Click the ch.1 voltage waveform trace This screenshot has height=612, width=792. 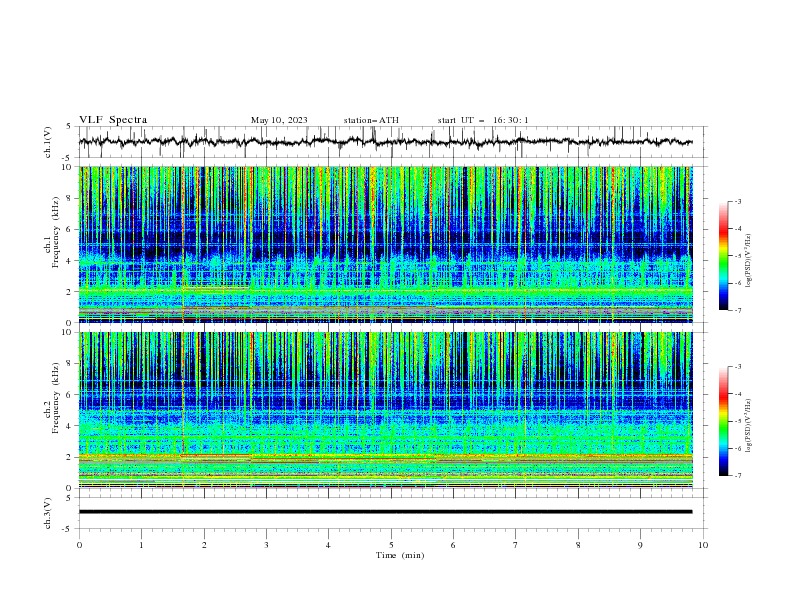pos(385,142)
